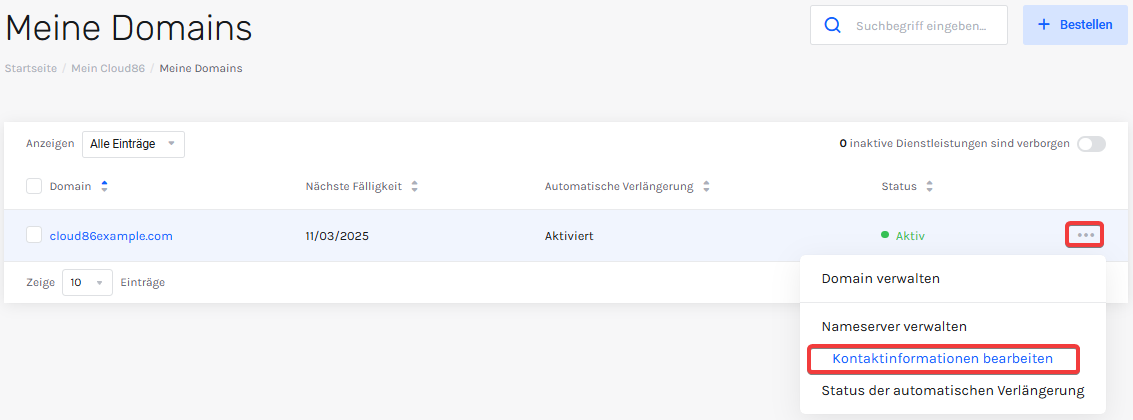Sort by Status column arrows
This screenshot has height=420, width=1133.
point(929,187)
